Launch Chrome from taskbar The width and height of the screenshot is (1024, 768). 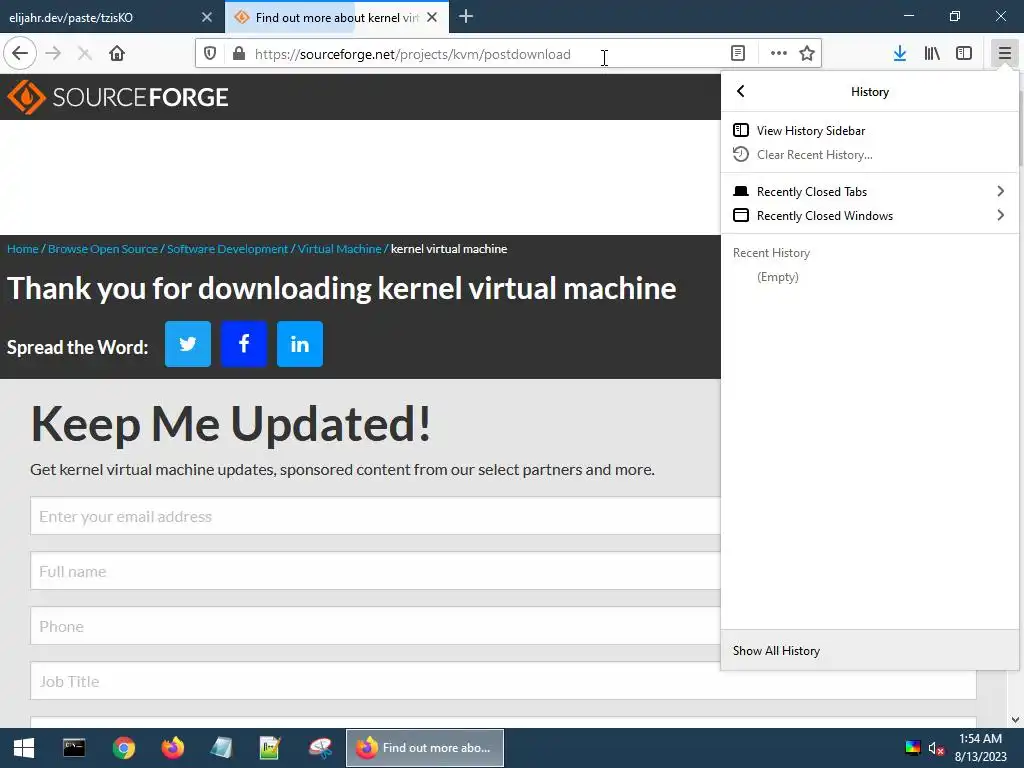(123, 748)
